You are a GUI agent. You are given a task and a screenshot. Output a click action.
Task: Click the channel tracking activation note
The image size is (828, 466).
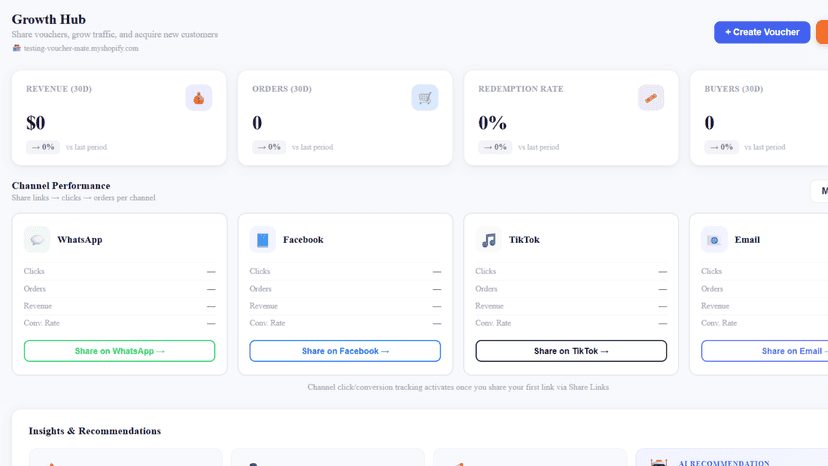(x=458, y=387)
